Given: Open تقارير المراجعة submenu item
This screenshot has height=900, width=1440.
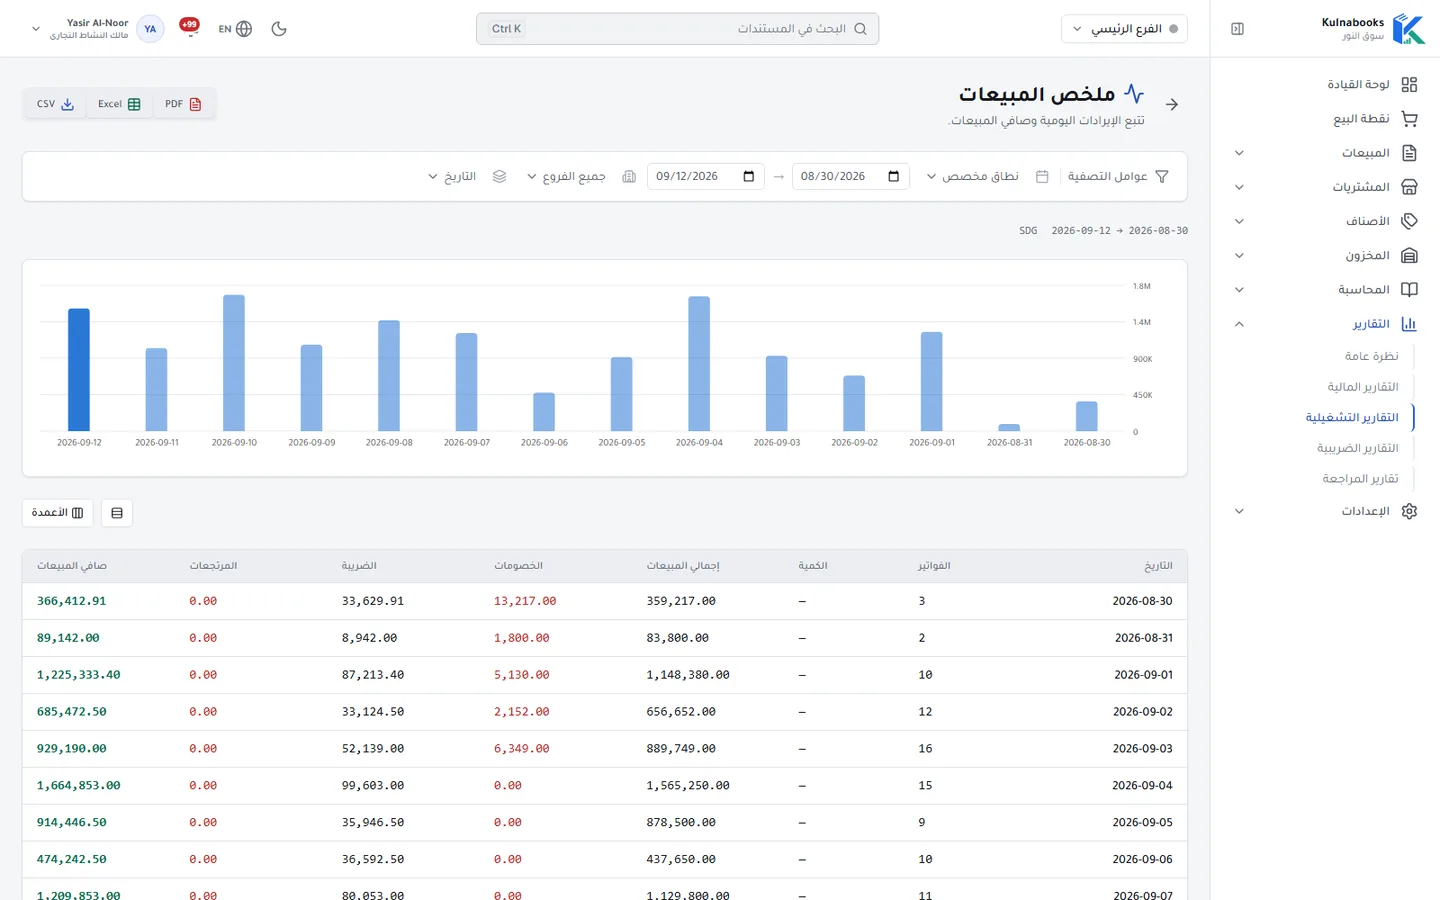Looking at the screenshot, I should coord(1360,479).
